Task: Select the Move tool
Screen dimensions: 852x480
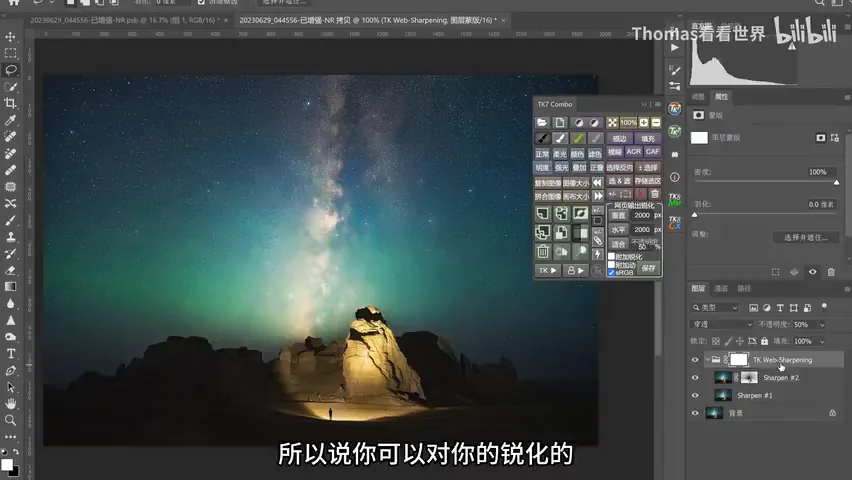Action: tap(10, 37)
